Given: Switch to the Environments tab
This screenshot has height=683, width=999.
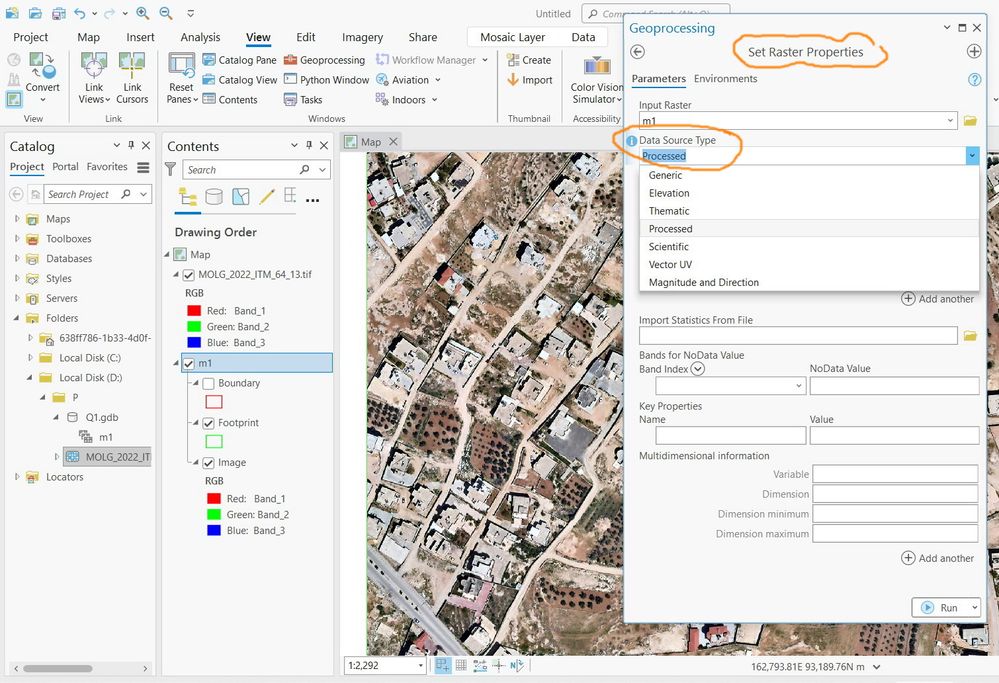Looking at the screenshot, I should coord(725,78).
